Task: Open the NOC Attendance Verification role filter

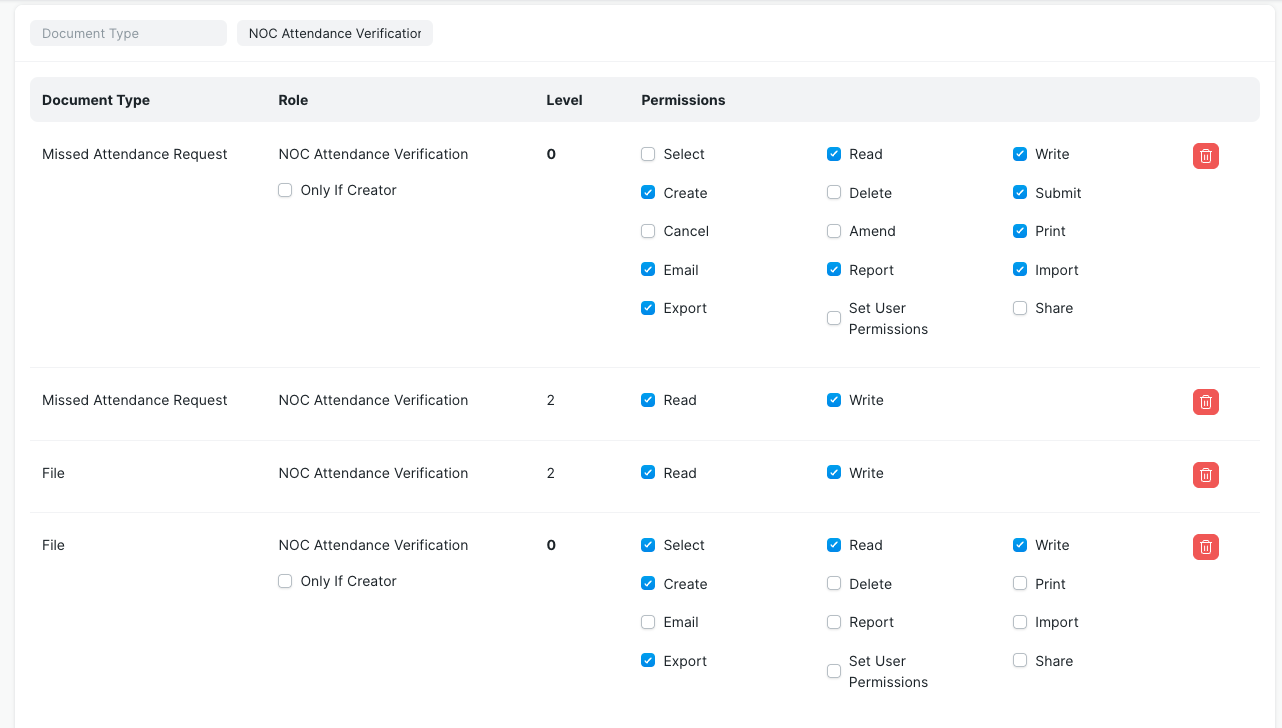Action: pyautogui.click(x=334, y=33)
